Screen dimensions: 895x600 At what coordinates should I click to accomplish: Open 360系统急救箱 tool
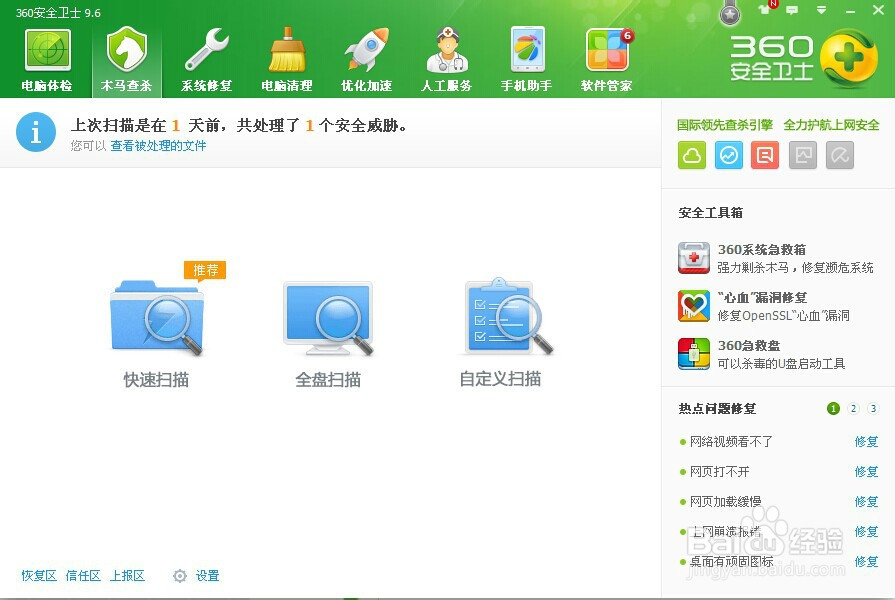click(775, 258)
